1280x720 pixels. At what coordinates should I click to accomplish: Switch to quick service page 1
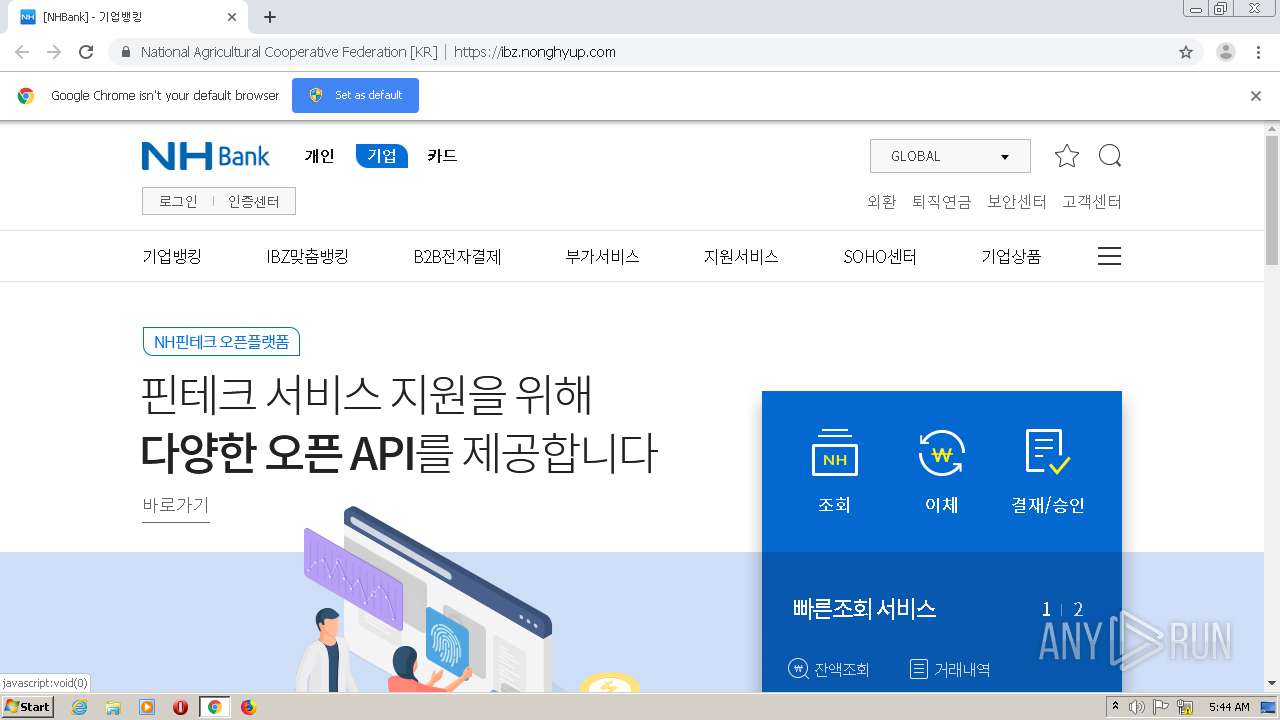1046,609
